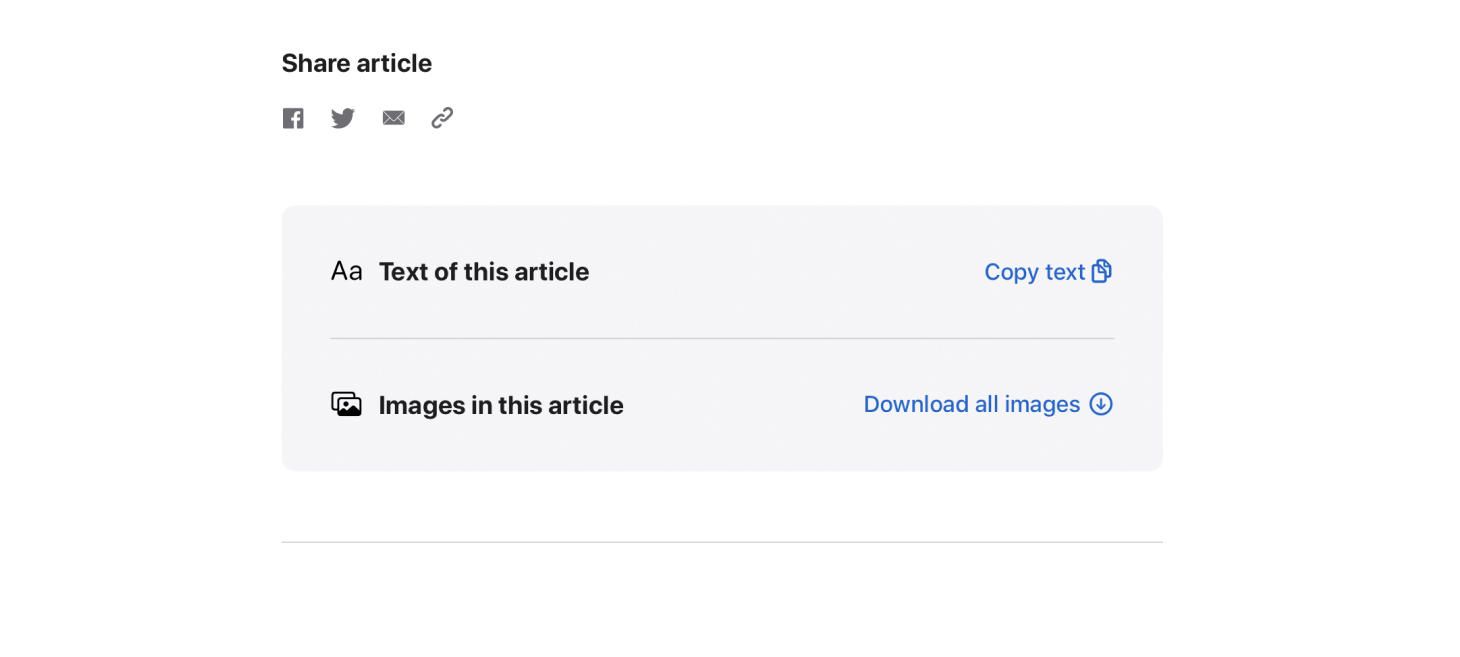Click the divider line inside gray card
Screen dimensions: 1460x657
(x=722, y=338)
